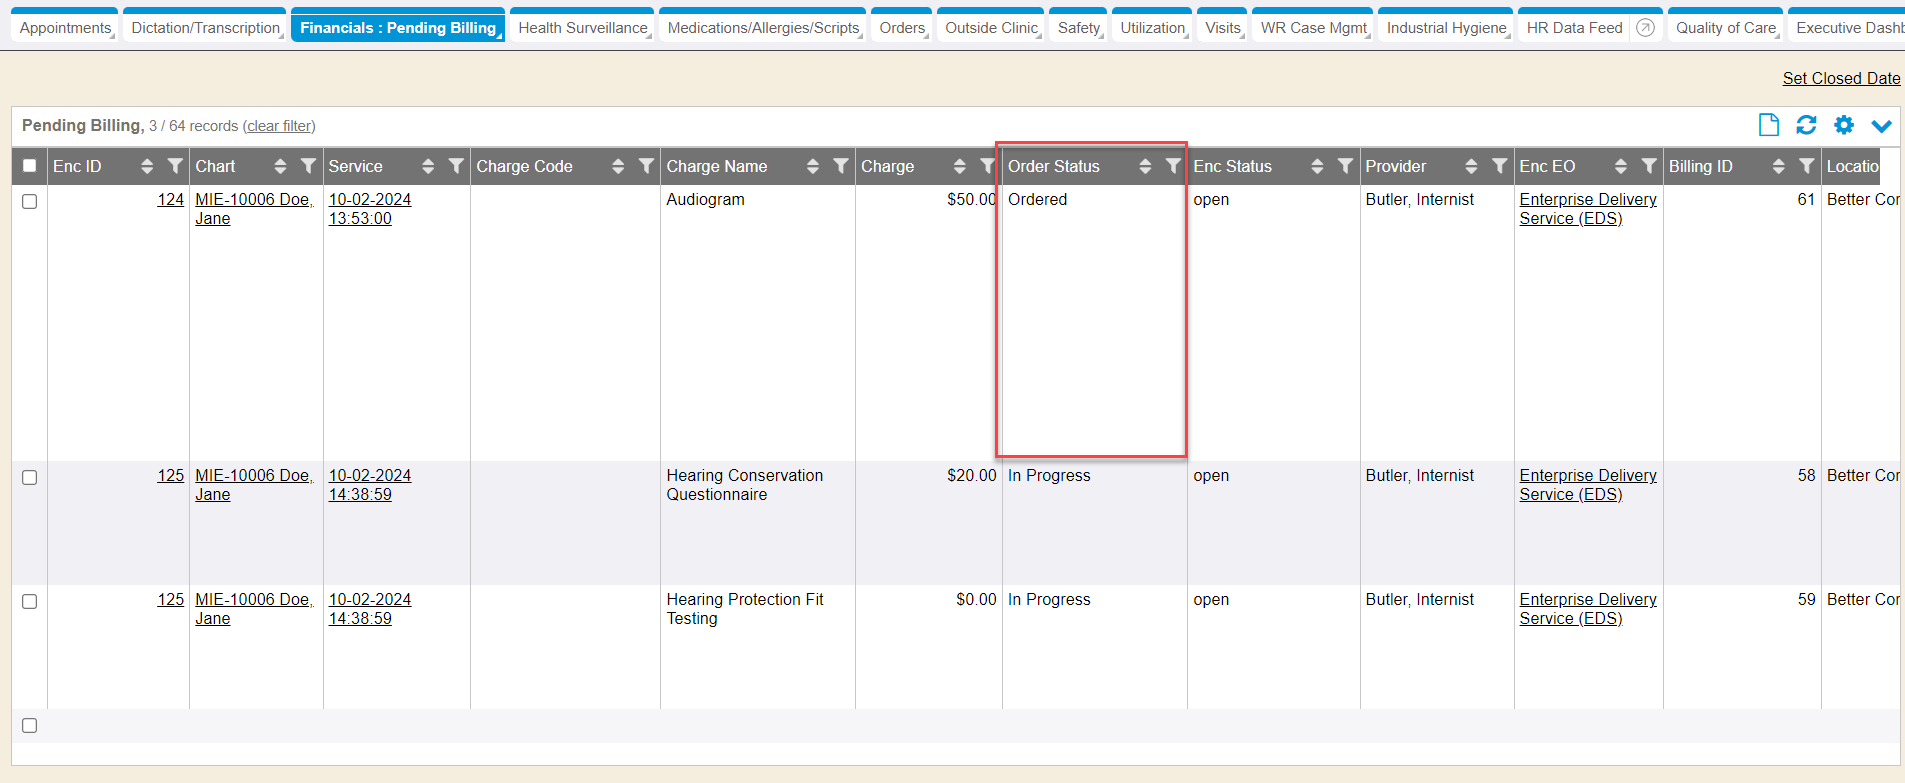This screenshot has width=1905, height=783.
Task: Click the clear filter link
Action: 279,126
